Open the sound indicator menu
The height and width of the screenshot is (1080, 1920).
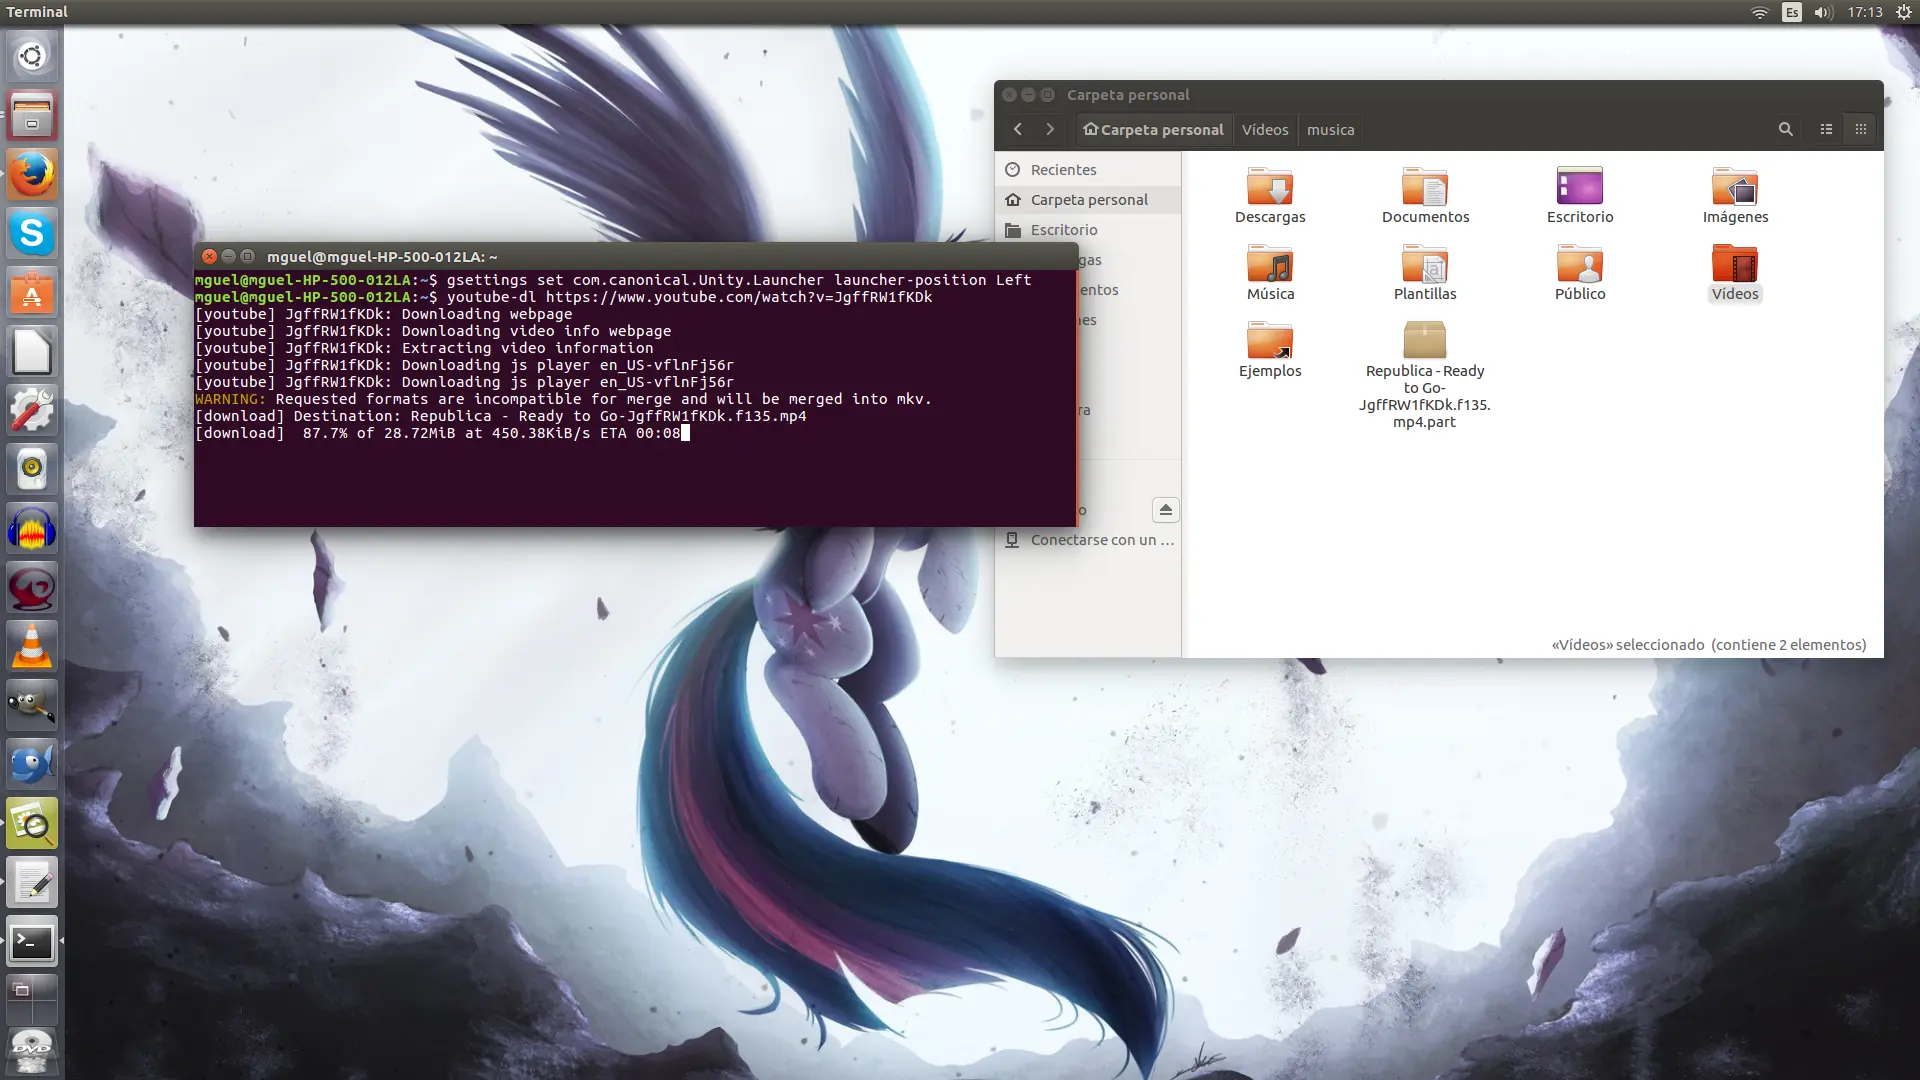point(1822,12)
